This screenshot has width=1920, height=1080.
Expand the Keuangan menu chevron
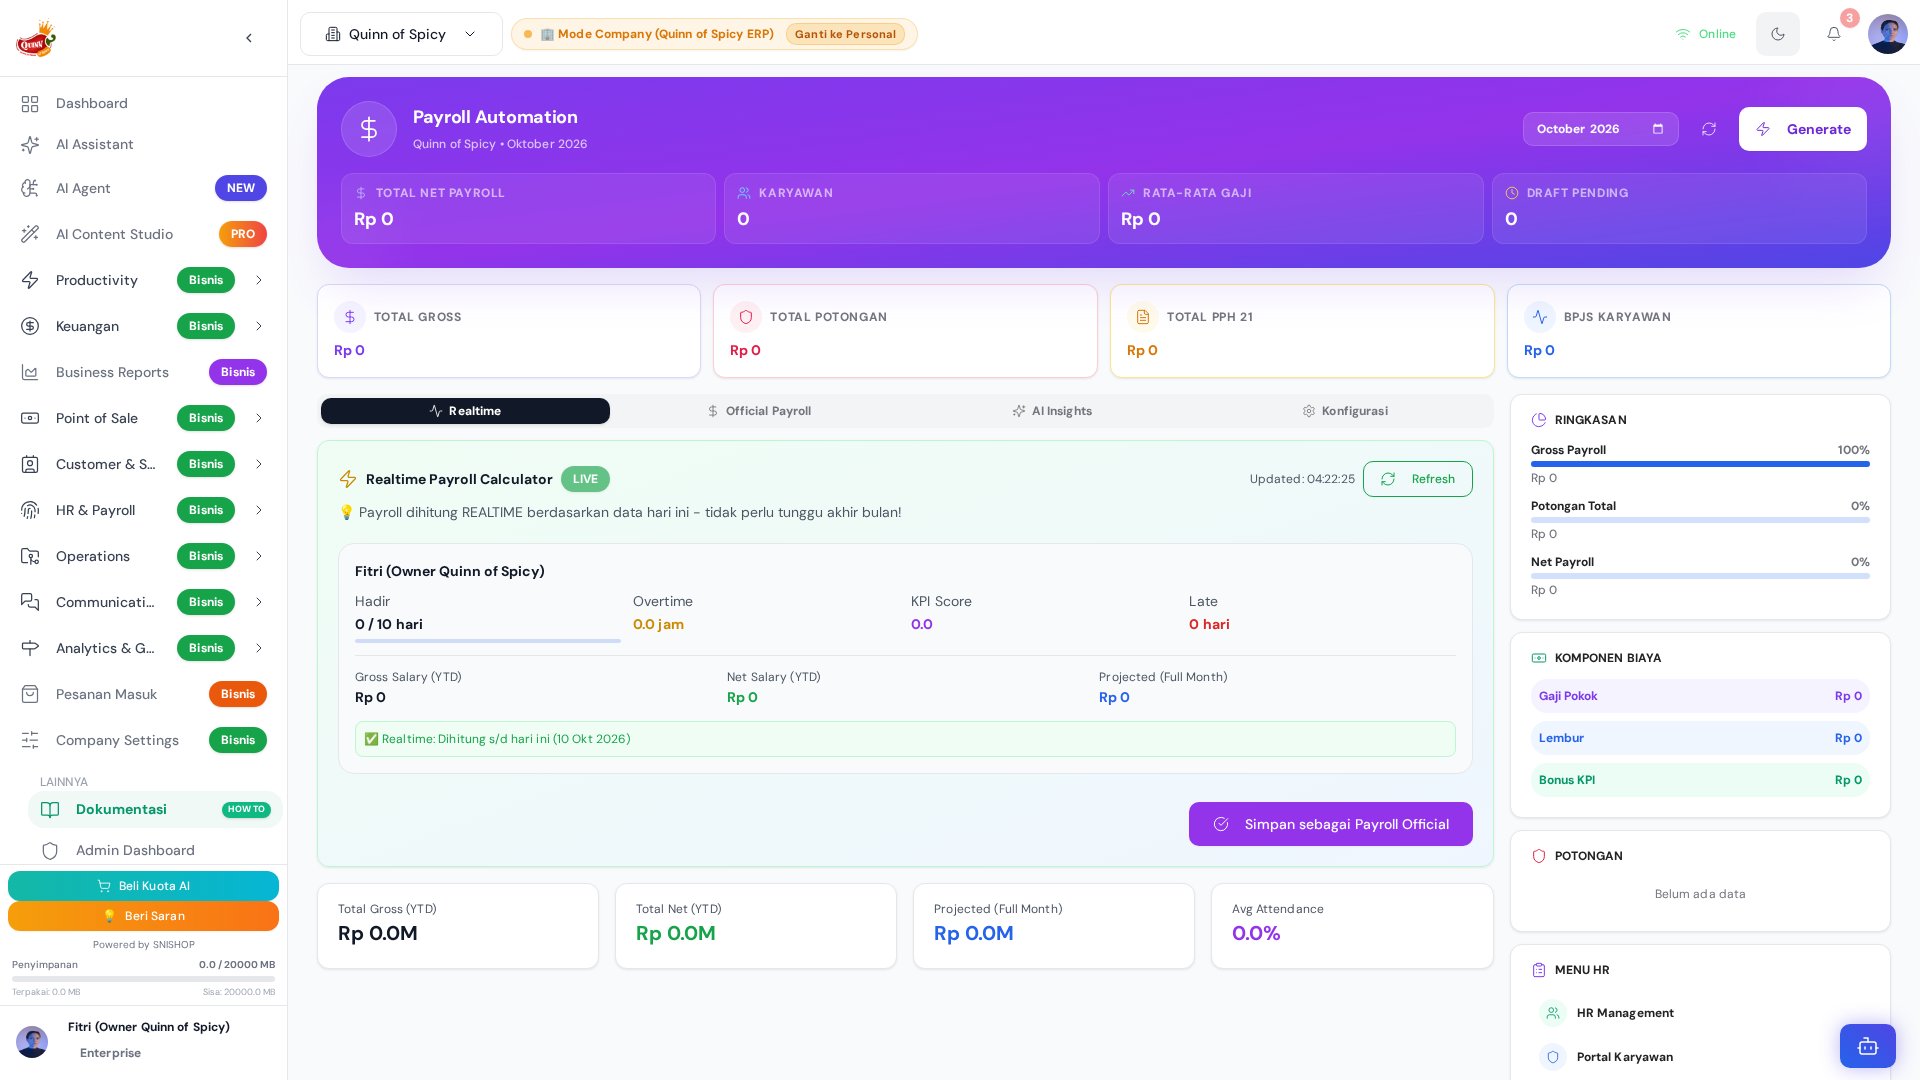[x=259, y=326]
